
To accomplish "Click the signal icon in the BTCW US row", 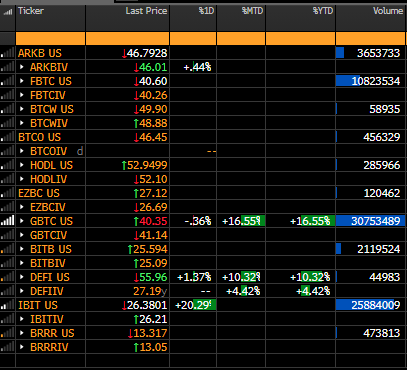I will 7,109.
